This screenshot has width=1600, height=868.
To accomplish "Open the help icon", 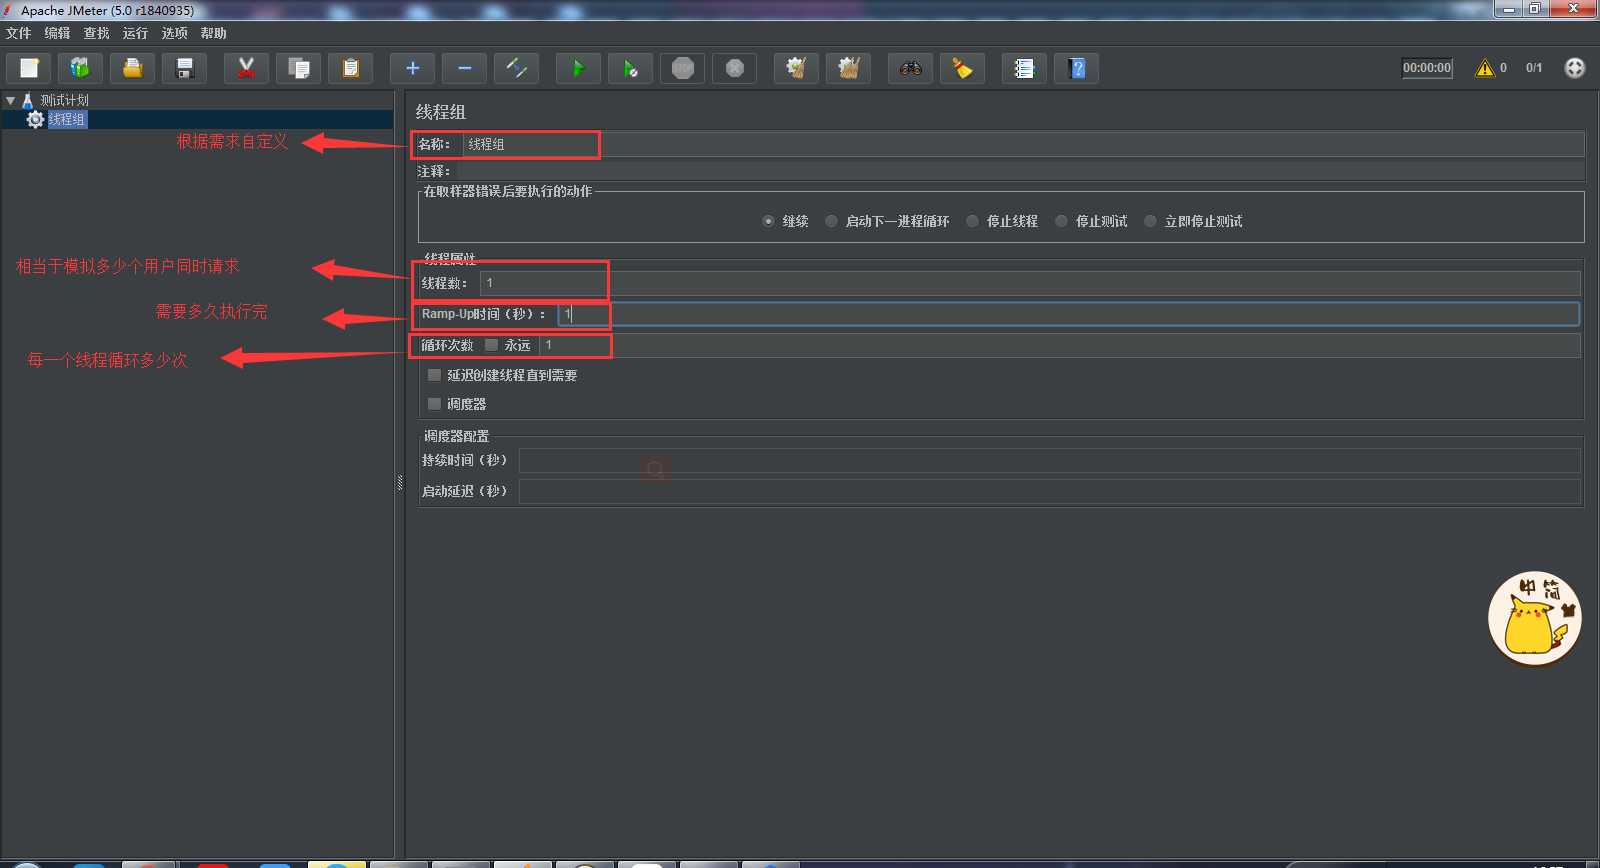I will click(x=1076, y=68).
